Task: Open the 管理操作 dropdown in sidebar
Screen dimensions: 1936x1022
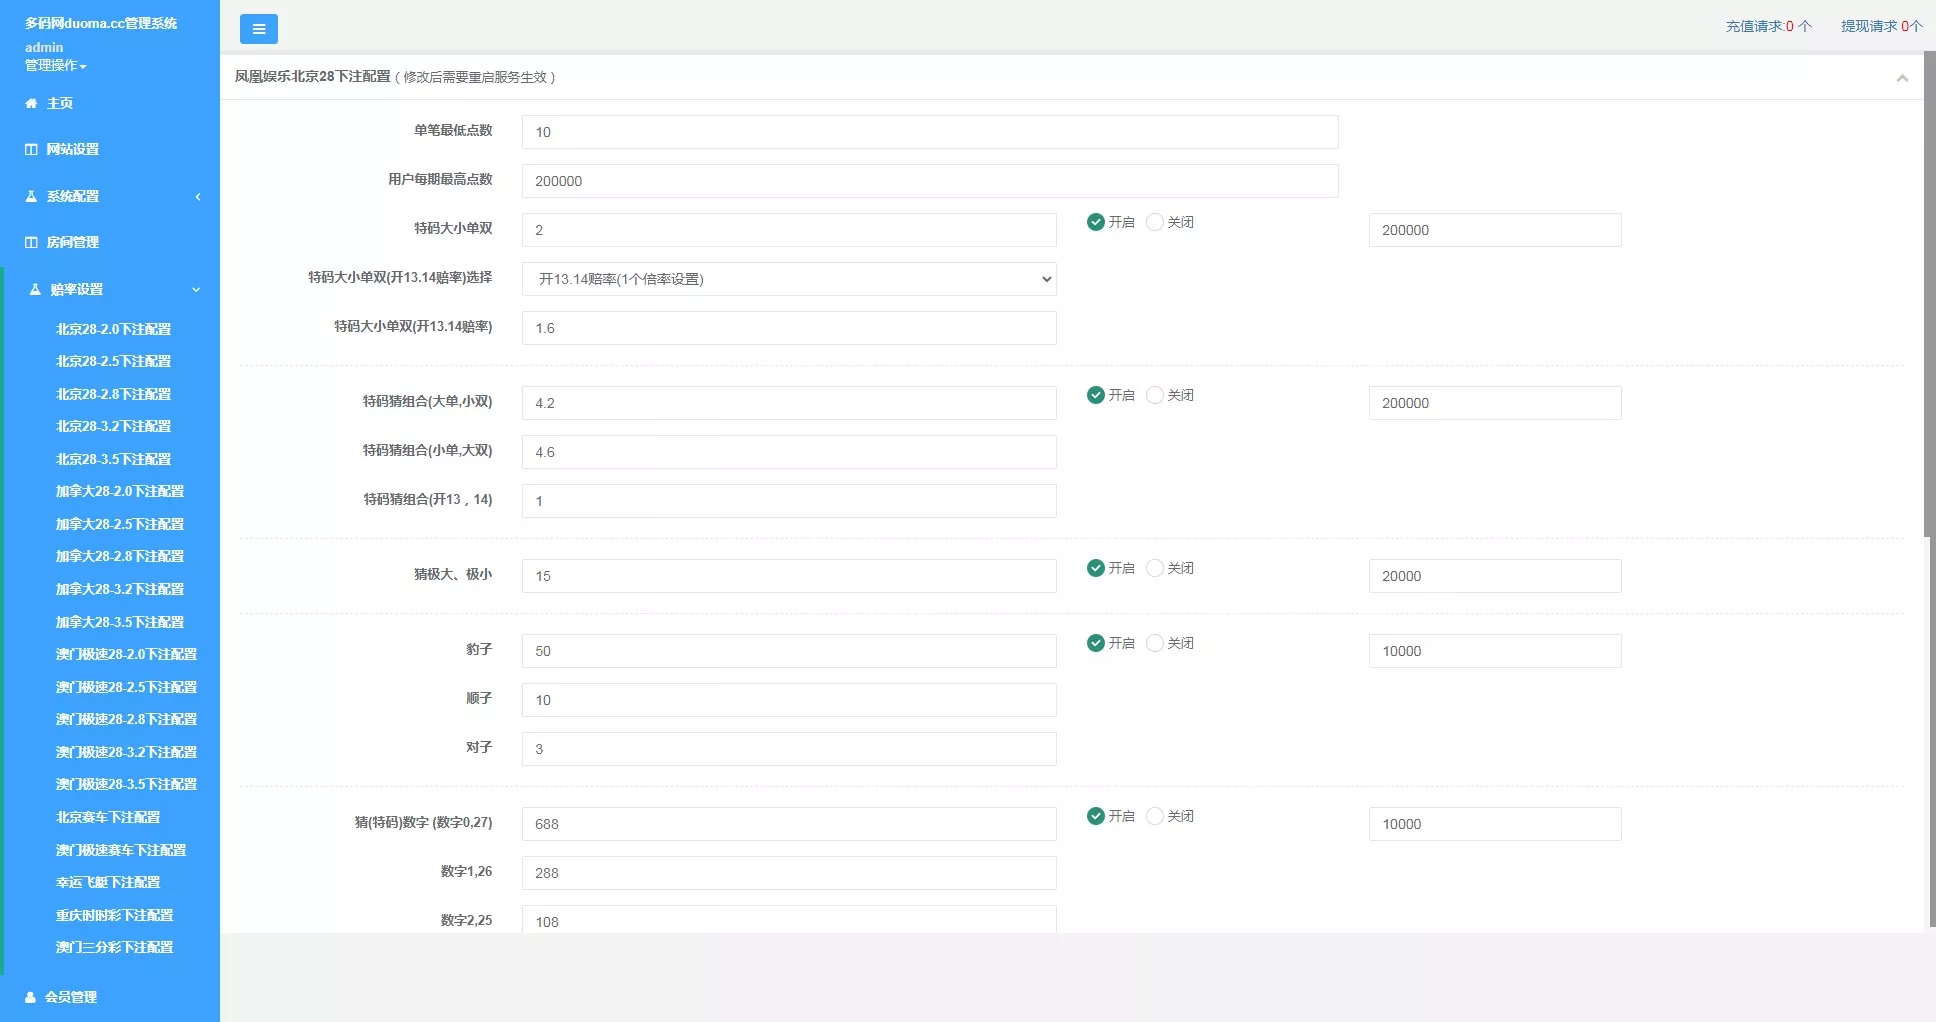Action: tap(54, 65)
